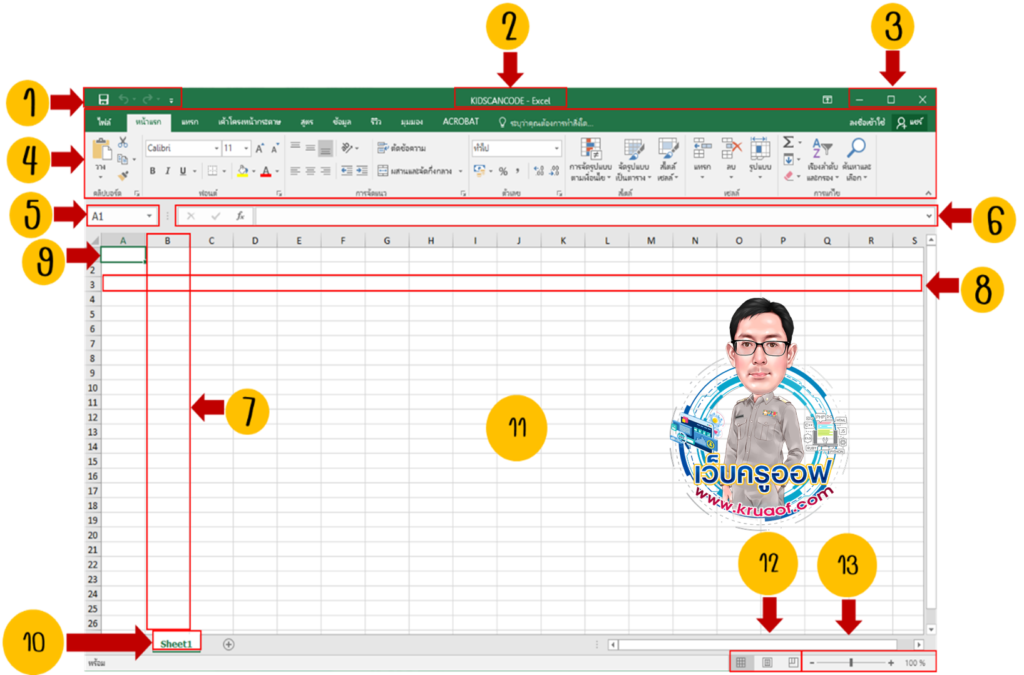Open the number format combo box
Image resolution: width=1024 pixels, height=675 pixels.
pos(516,147)
